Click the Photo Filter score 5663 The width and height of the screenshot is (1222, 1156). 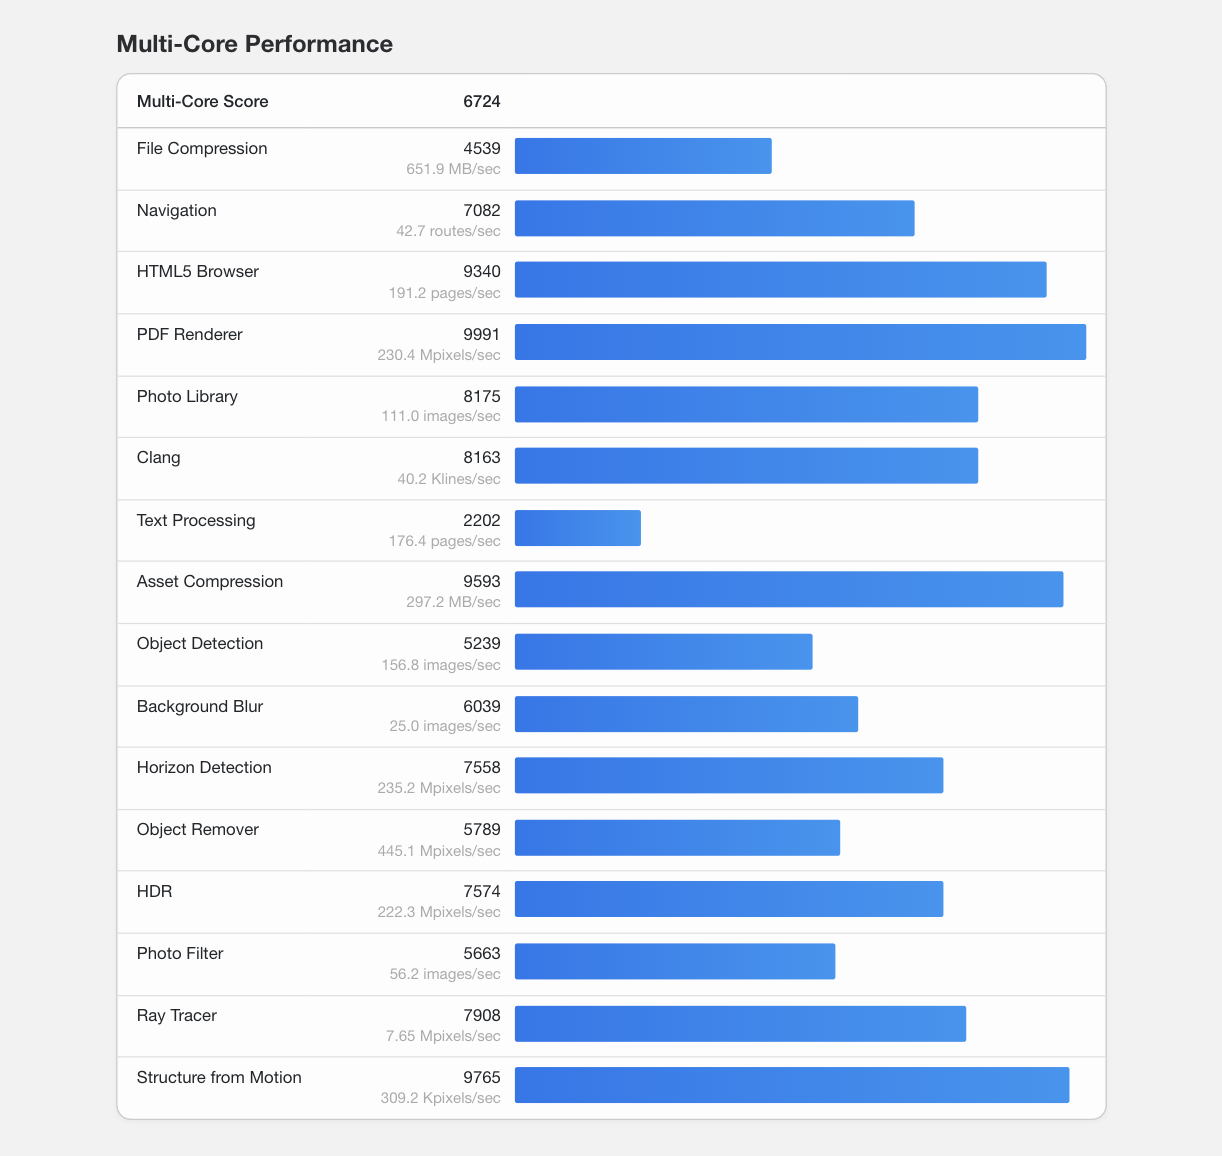(x=481, y=953)
